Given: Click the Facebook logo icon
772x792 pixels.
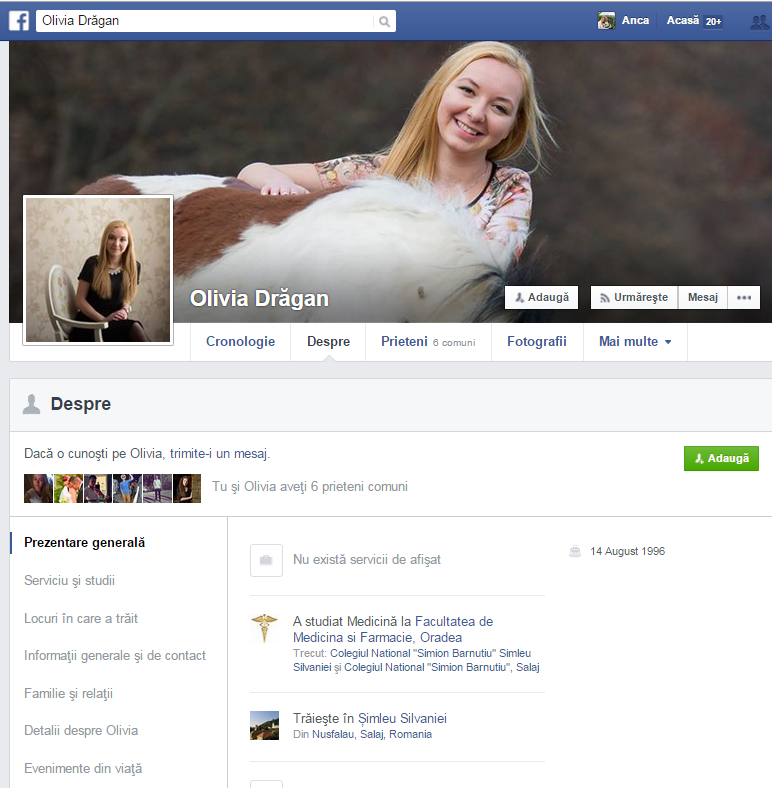Looking at the screenshot, I should pyautogui.click(x=18, y=21).
